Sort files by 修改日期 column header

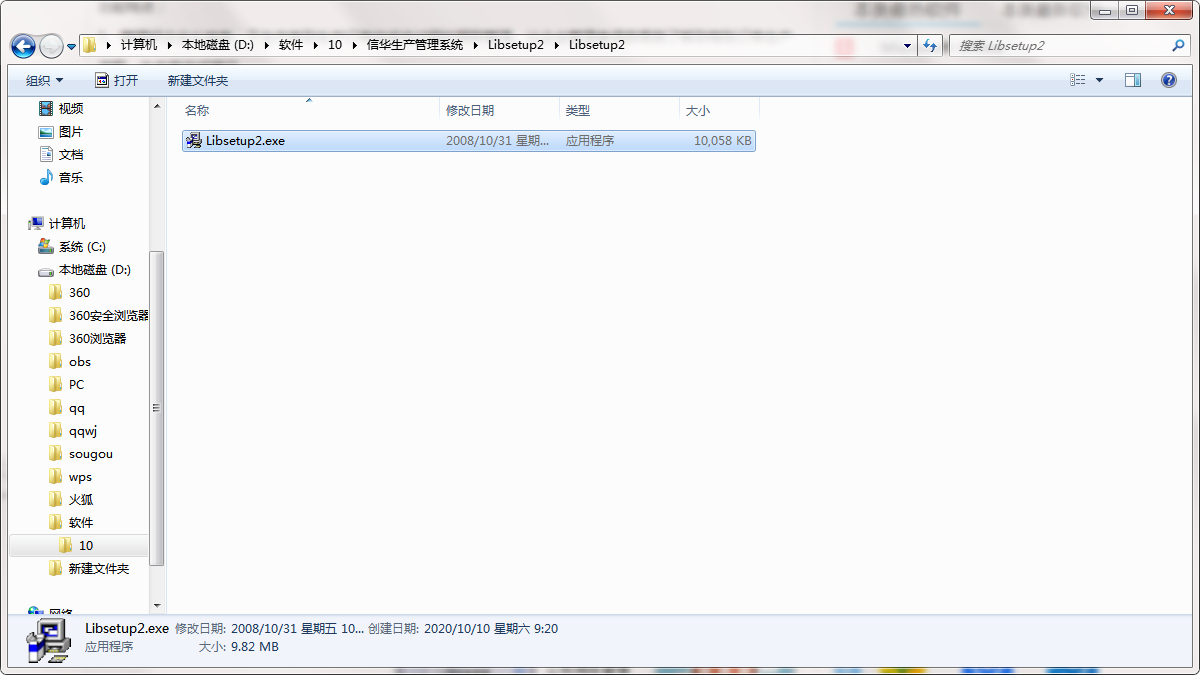coord(470,110)
